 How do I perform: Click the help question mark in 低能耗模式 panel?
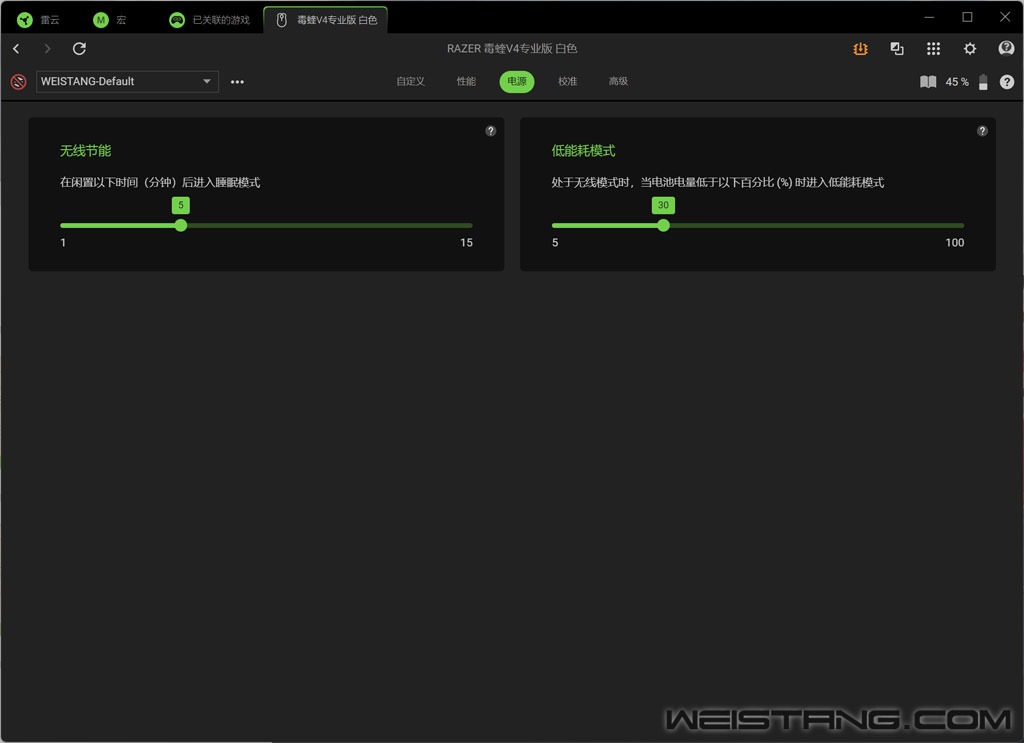pyautogui.click(x=982, y=131)
